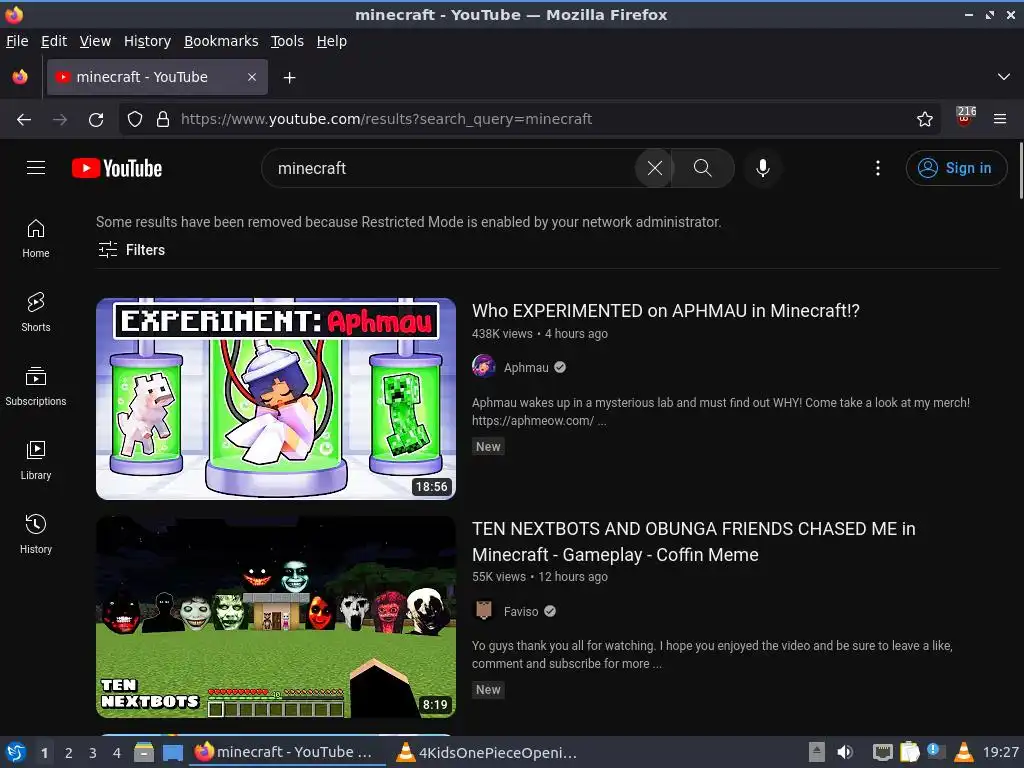Open the clipboard manager tray icon
This screenshot has height=768, width=1024.
(x=910, y=752)
